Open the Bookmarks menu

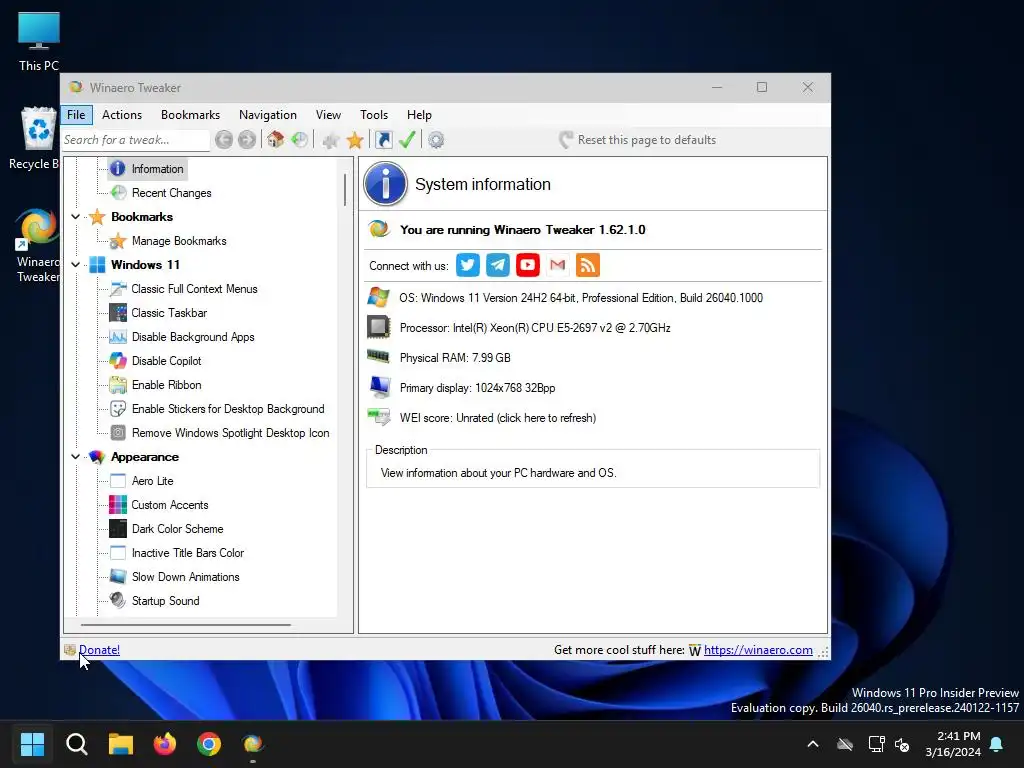pyautogui.click(x=191, y=115)
